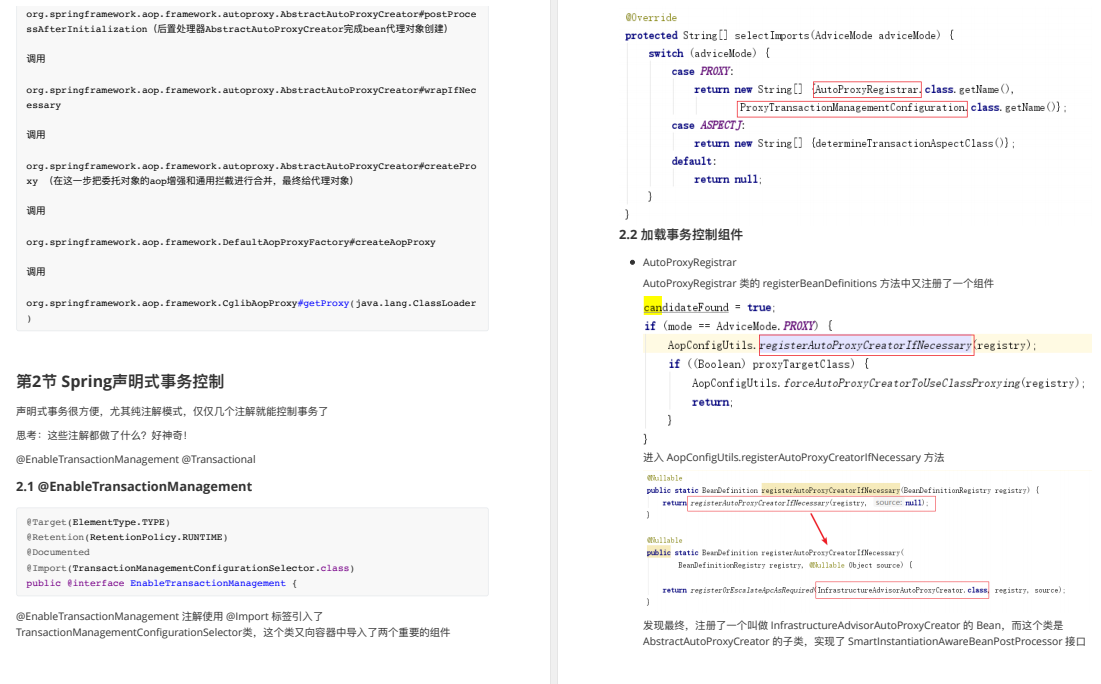The image size is (1101, 684).
Task: Click the line '进入 AopConfigUtils.registerAutoProxyCreatorIfNecessary 方法'
Action: coord(793,458)
